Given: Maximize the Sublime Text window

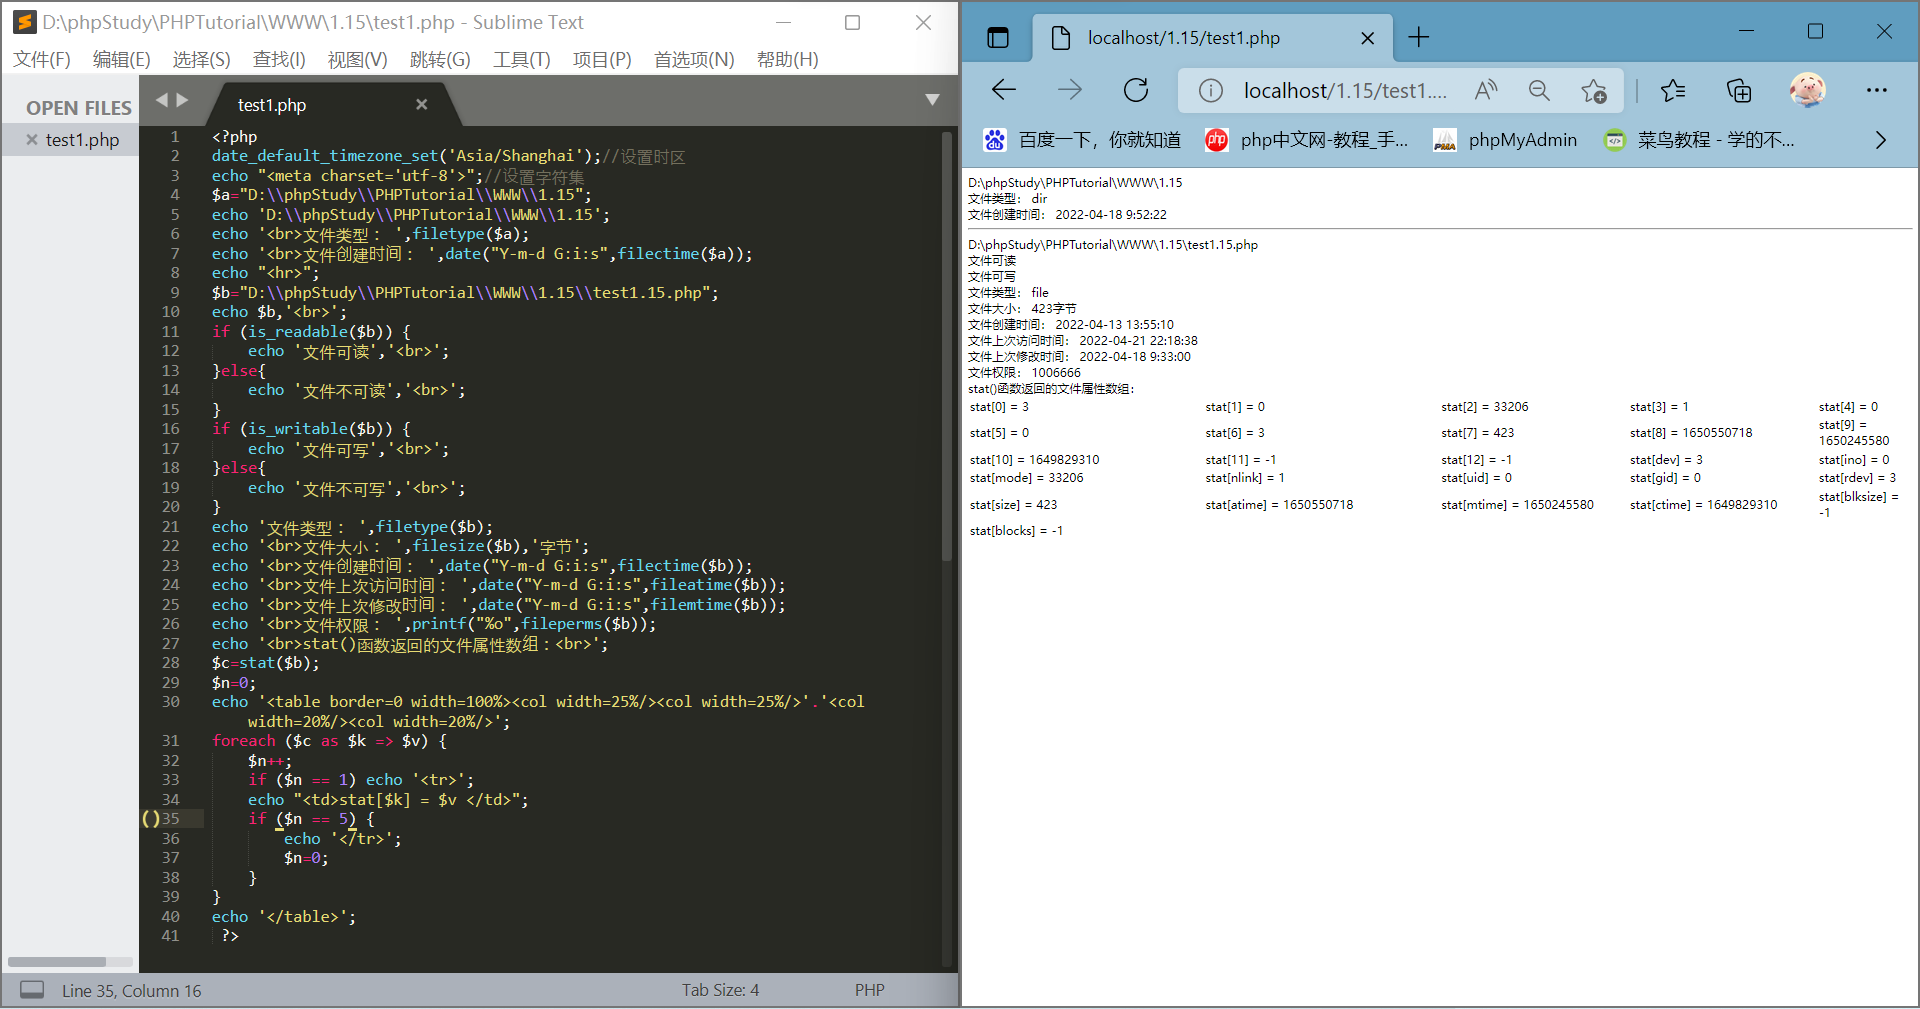Looking at the screenshot, I should [852, 22].
